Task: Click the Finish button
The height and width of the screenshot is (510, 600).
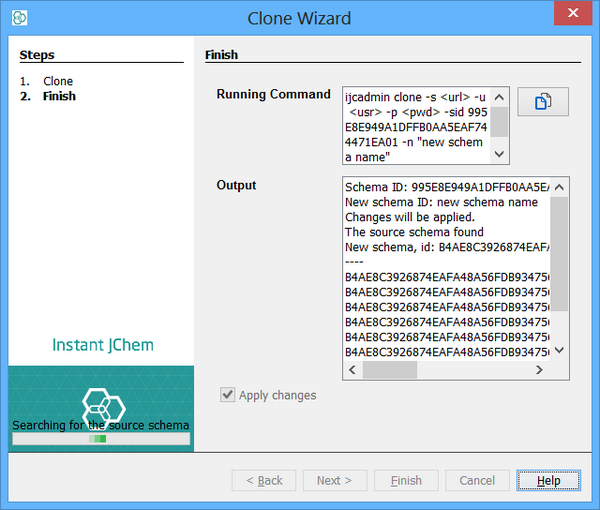Action: tap(406, 480)
